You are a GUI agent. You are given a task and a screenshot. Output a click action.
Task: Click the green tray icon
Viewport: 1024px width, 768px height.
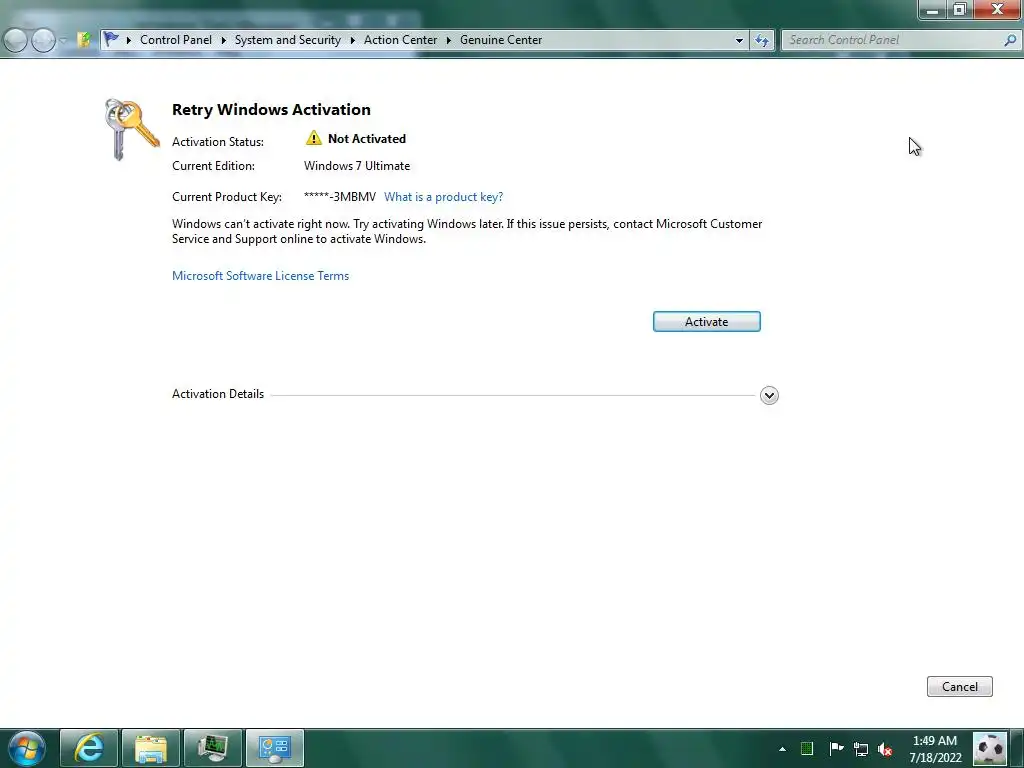[807, 748]
